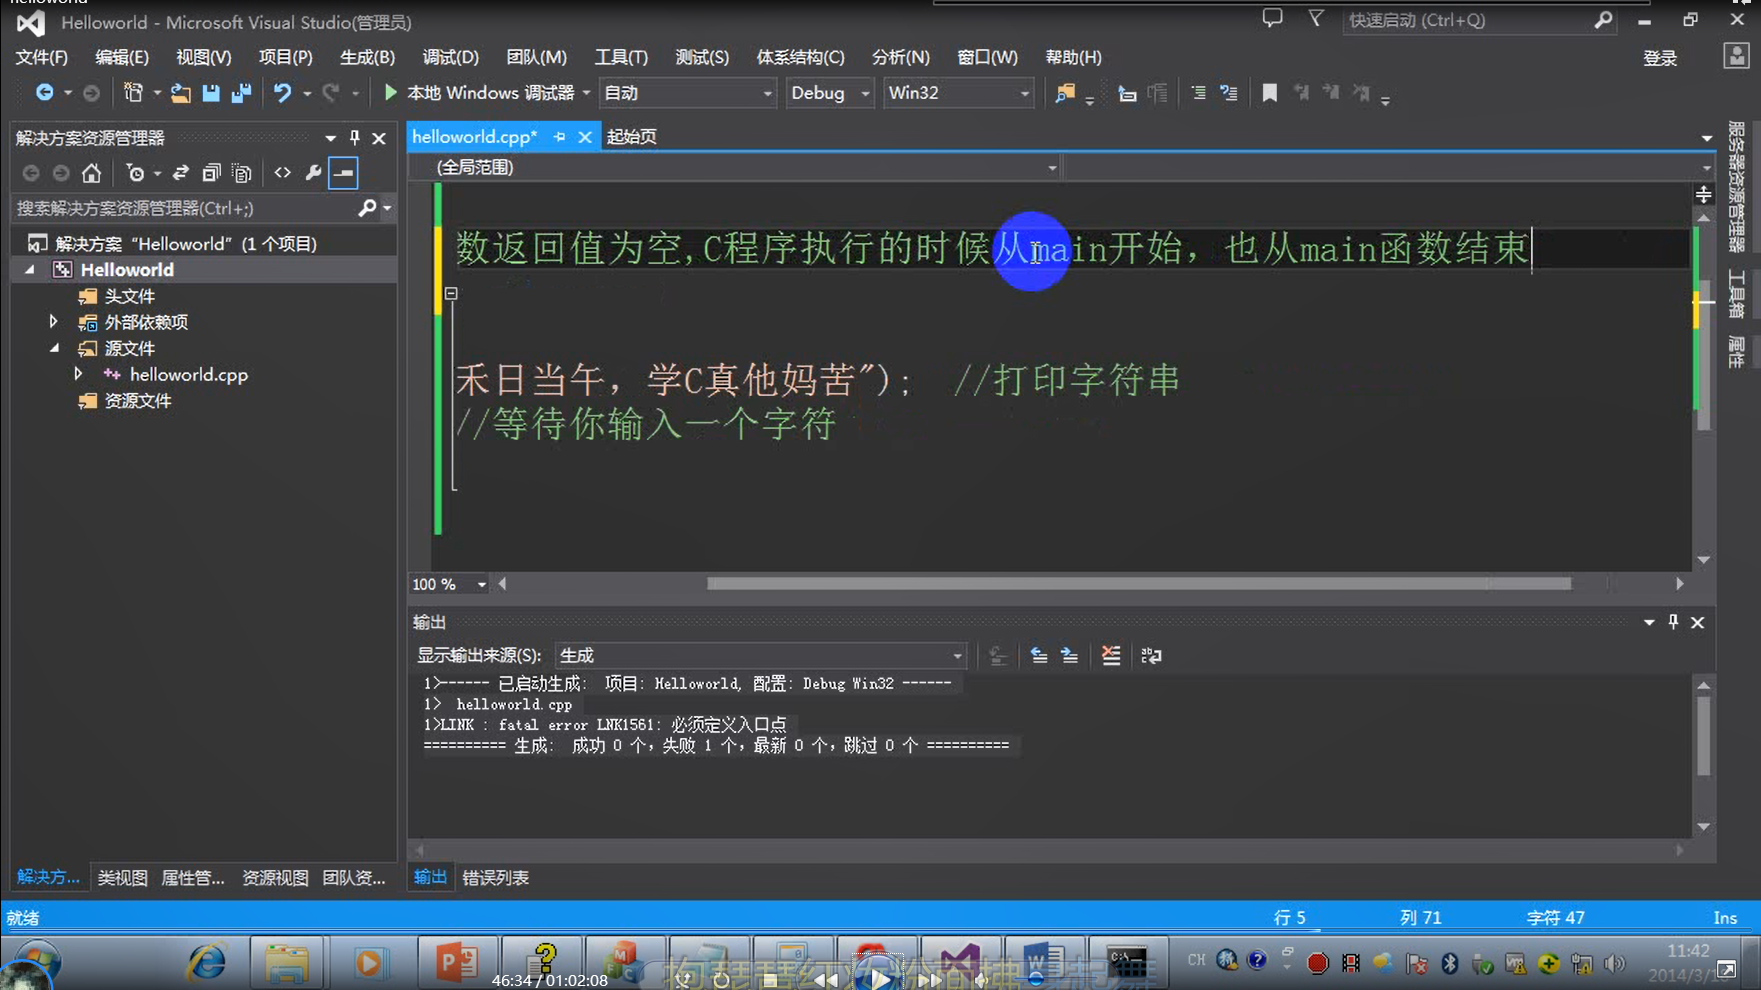Click the Clear All output icon
The width and height of the screenshot is (1761, 990).
click(x=1110, y=656)
